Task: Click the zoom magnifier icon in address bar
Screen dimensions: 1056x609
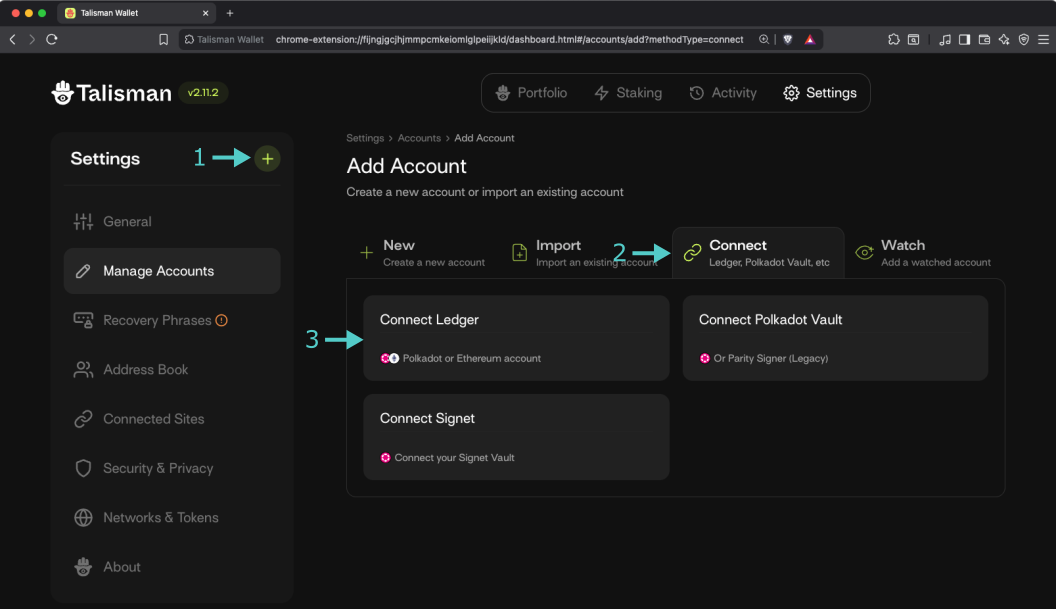Action: tap(764, 40)
